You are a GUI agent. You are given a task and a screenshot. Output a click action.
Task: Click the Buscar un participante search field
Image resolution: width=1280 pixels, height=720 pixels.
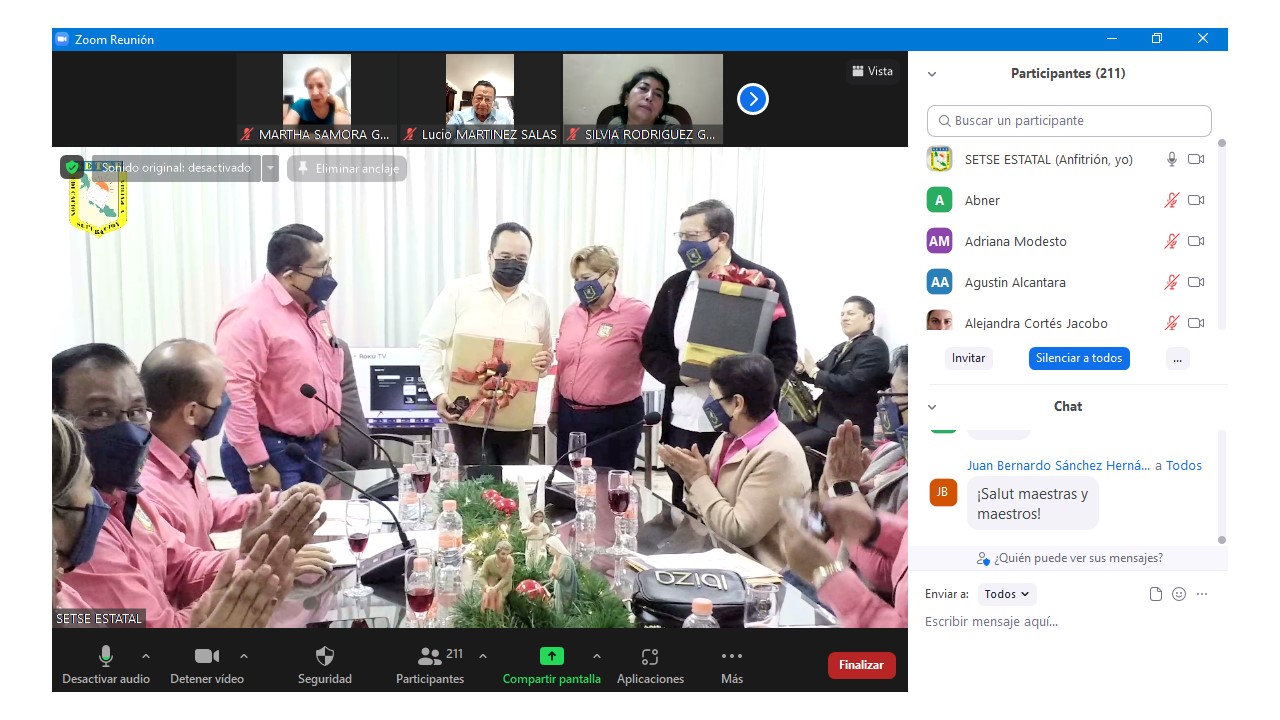click(x=1069, y=120)
